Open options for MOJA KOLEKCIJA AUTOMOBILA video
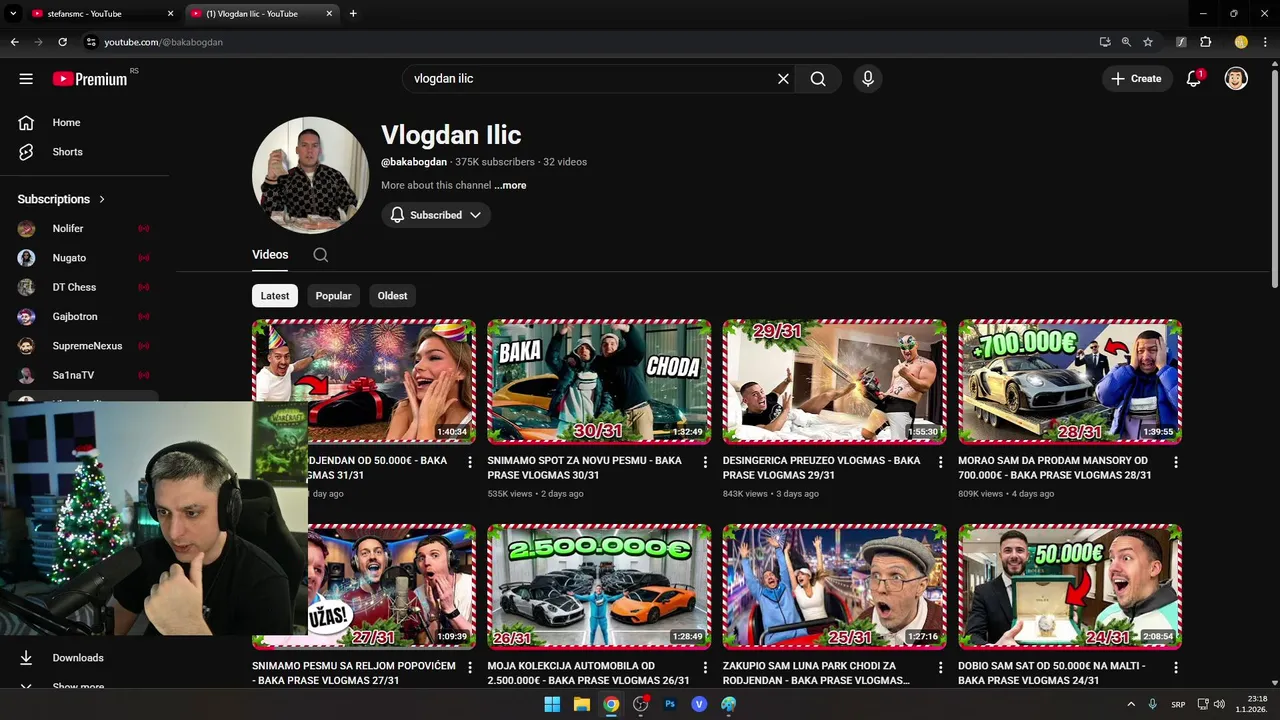The width and height of the screenshot is (1280, 720). (705, 667)
